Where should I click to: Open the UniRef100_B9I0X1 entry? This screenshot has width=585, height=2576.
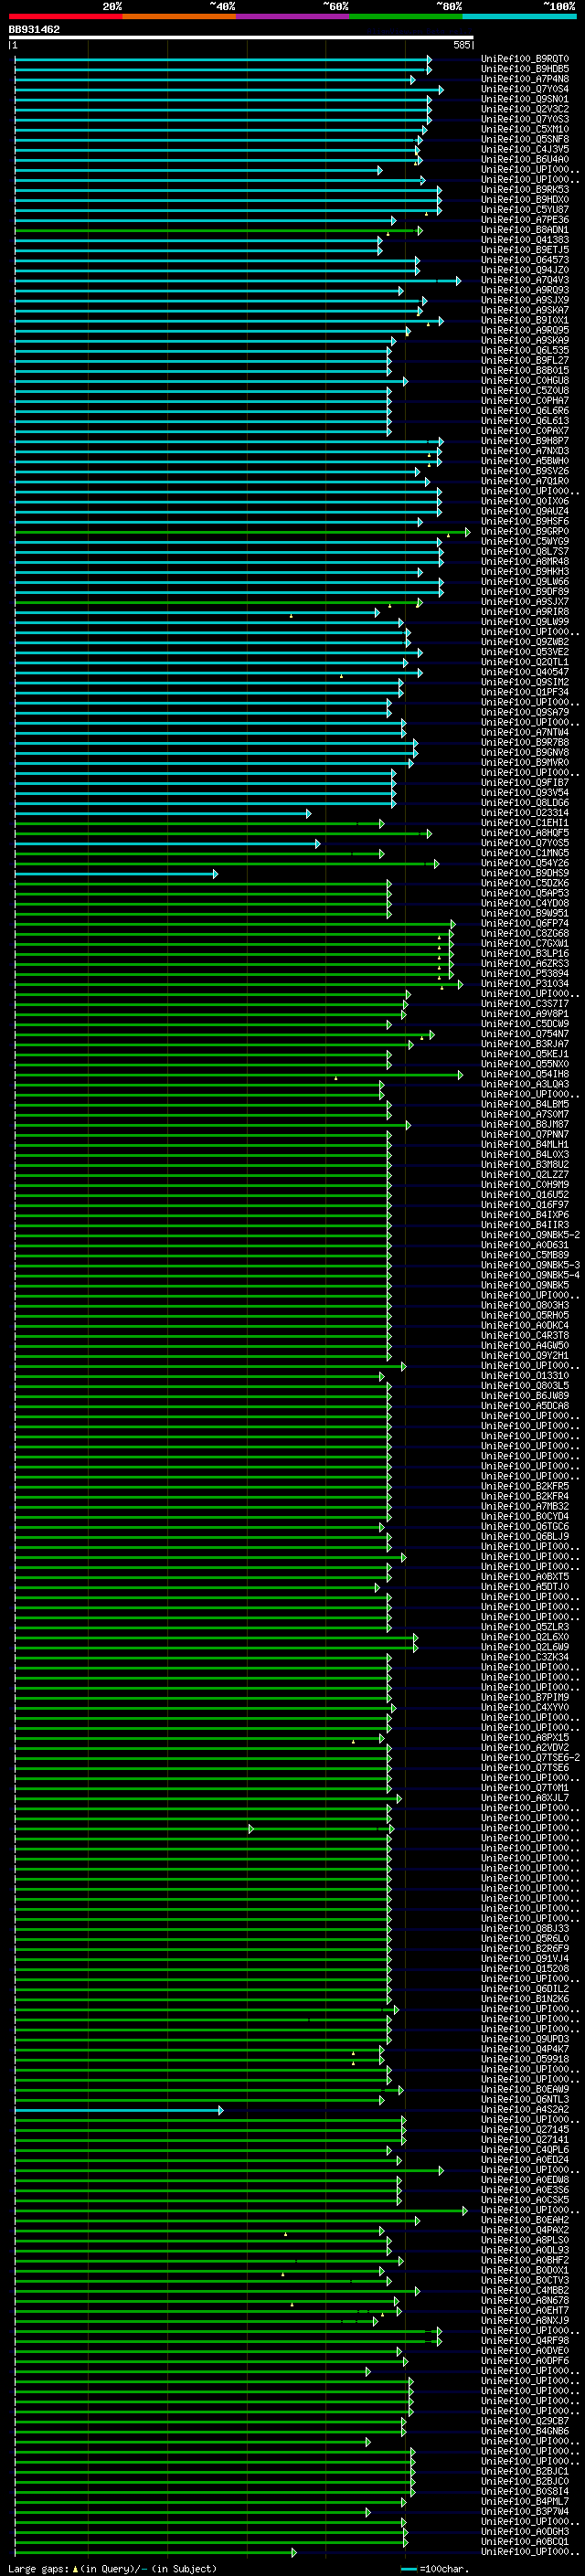(525, 320)
